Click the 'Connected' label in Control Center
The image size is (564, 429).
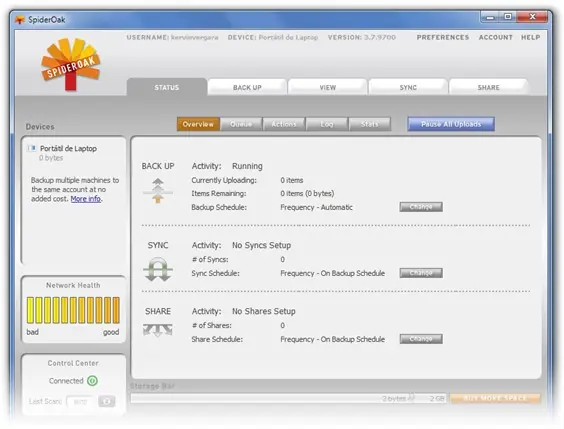click(x=66, y=381)
